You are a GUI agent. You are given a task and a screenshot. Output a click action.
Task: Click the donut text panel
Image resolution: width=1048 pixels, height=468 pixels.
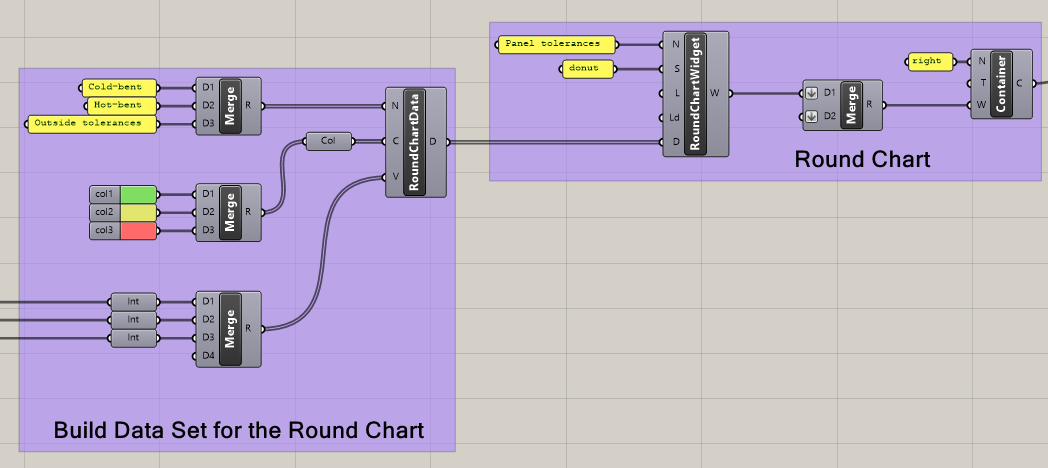pos(585,69)
